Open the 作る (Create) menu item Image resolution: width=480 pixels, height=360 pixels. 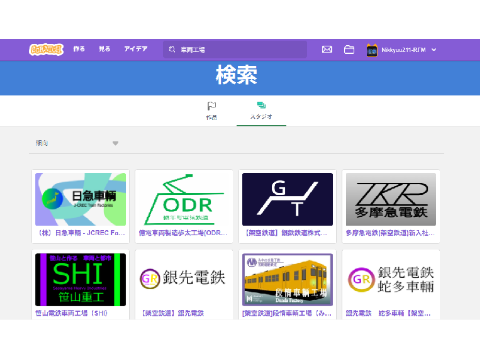point(79,49)
